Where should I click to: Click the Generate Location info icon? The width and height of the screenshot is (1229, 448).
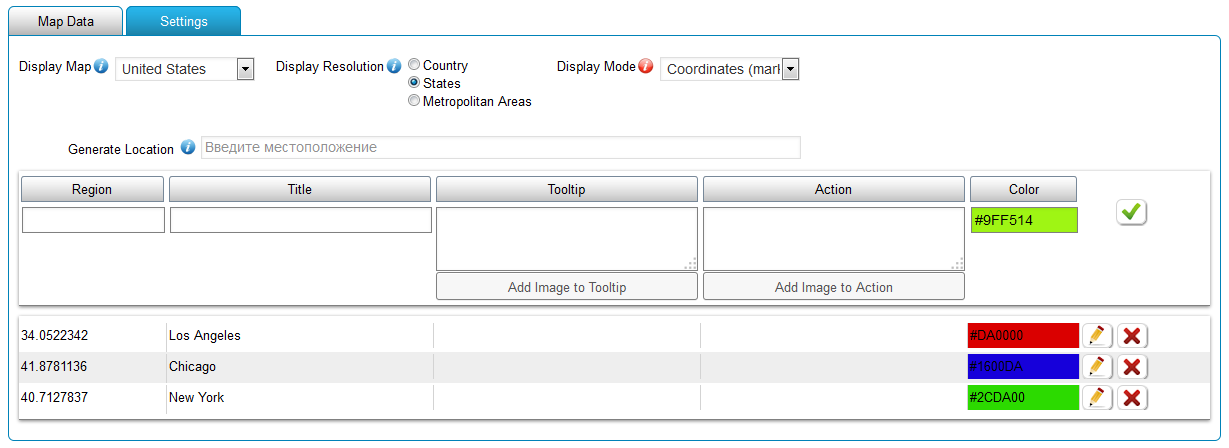[188, 148]
